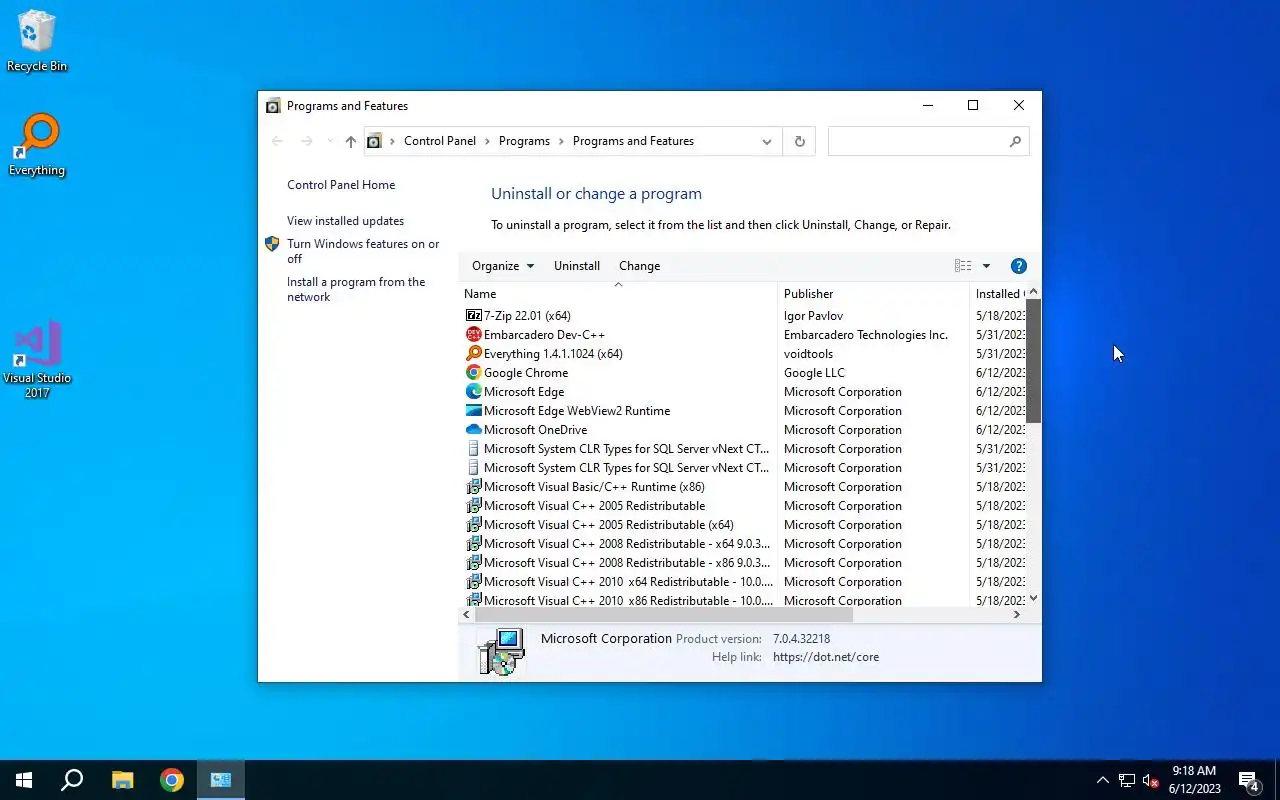Click product version 7.0.4.32218 text
1280x800 pixels.
801,639
